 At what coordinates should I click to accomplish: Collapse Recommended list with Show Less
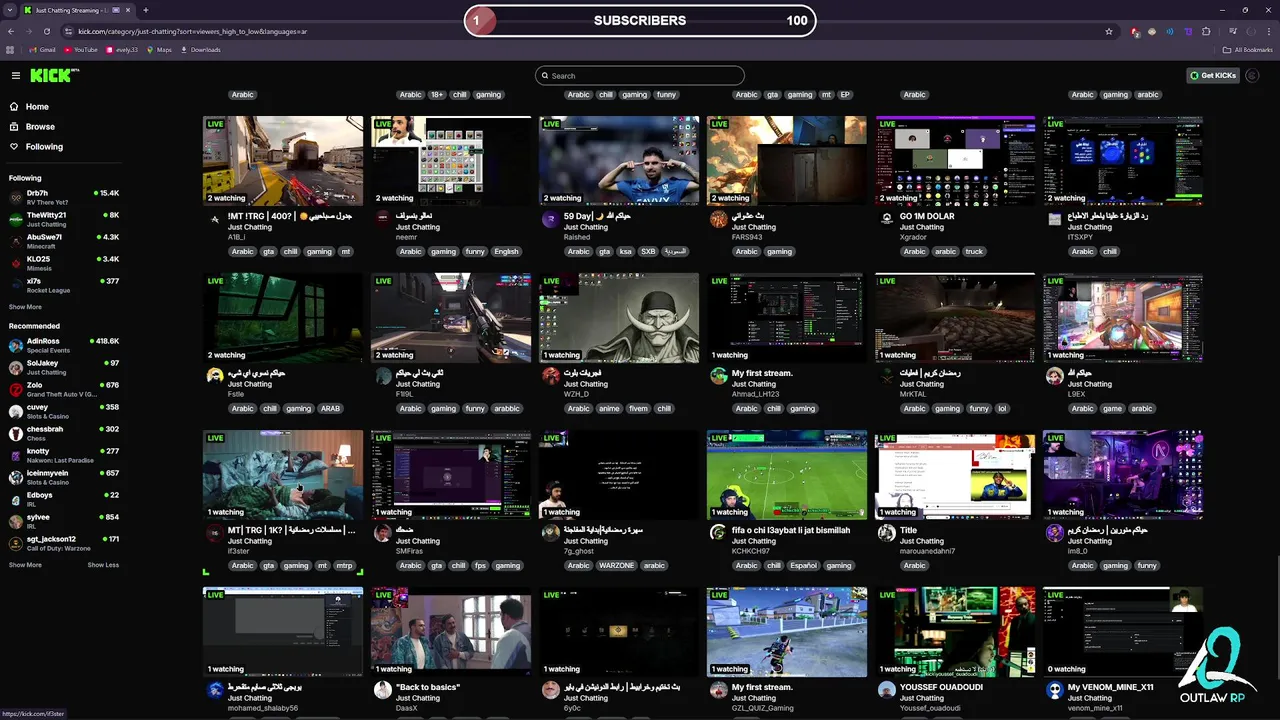103,565
